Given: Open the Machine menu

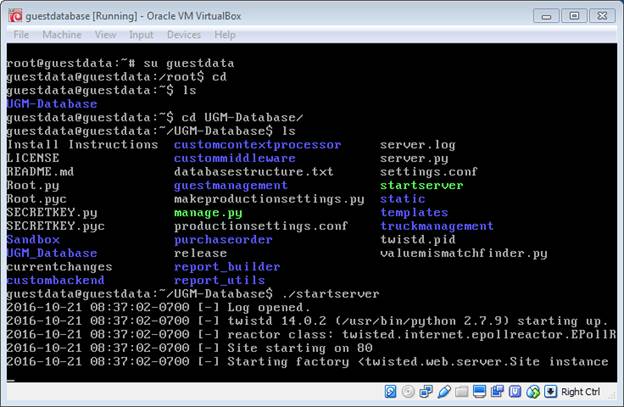Looking at the screenshot, I should [62, 35].
